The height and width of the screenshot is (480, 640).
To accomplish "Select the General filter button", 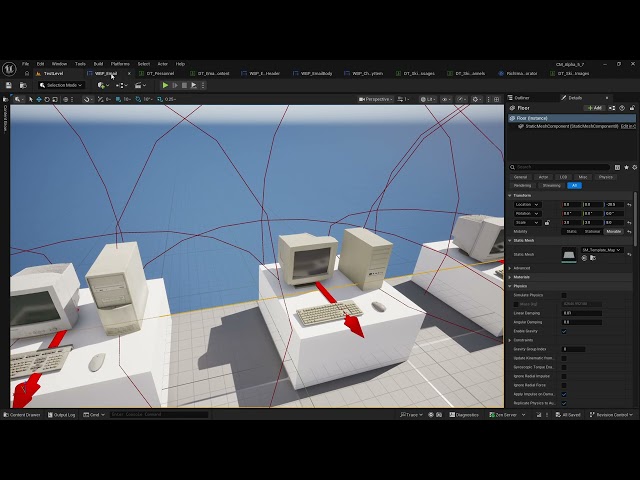I will click(x=520, y=177).
